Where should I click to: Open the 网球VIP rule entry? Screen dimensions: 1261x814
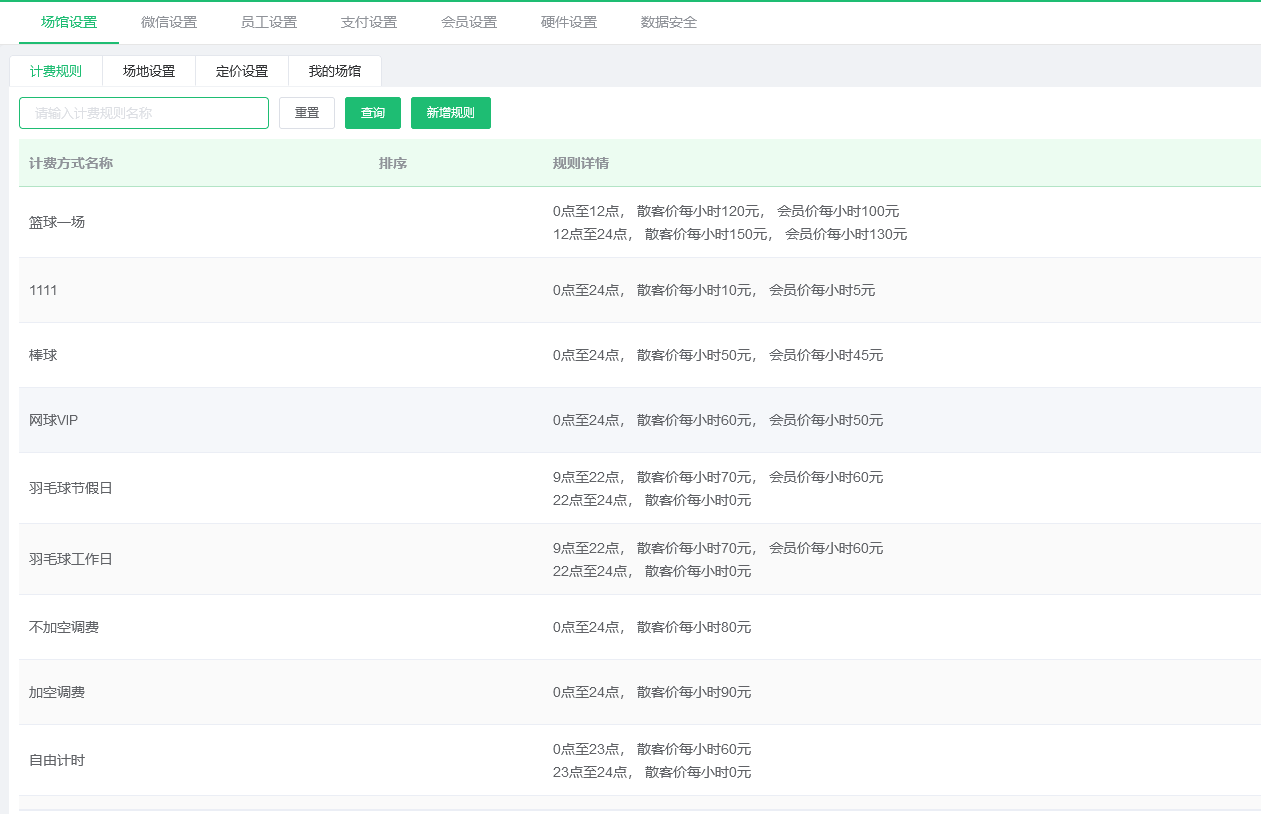[x=54, y=420]
